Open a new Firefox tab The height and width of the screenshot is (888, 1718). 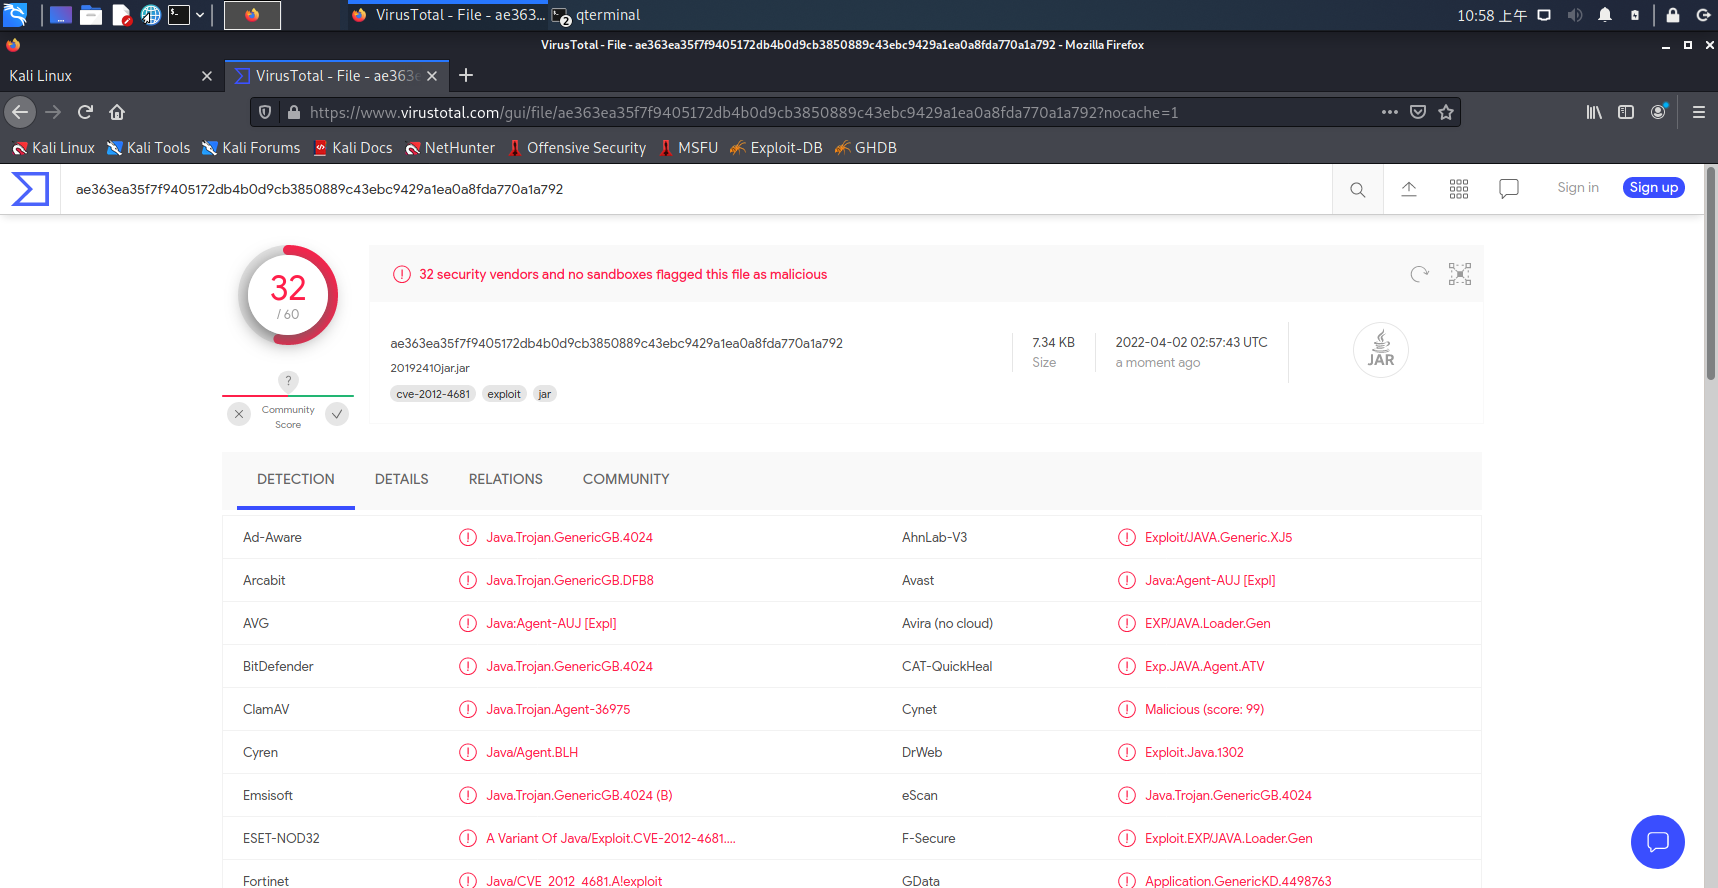466,75
